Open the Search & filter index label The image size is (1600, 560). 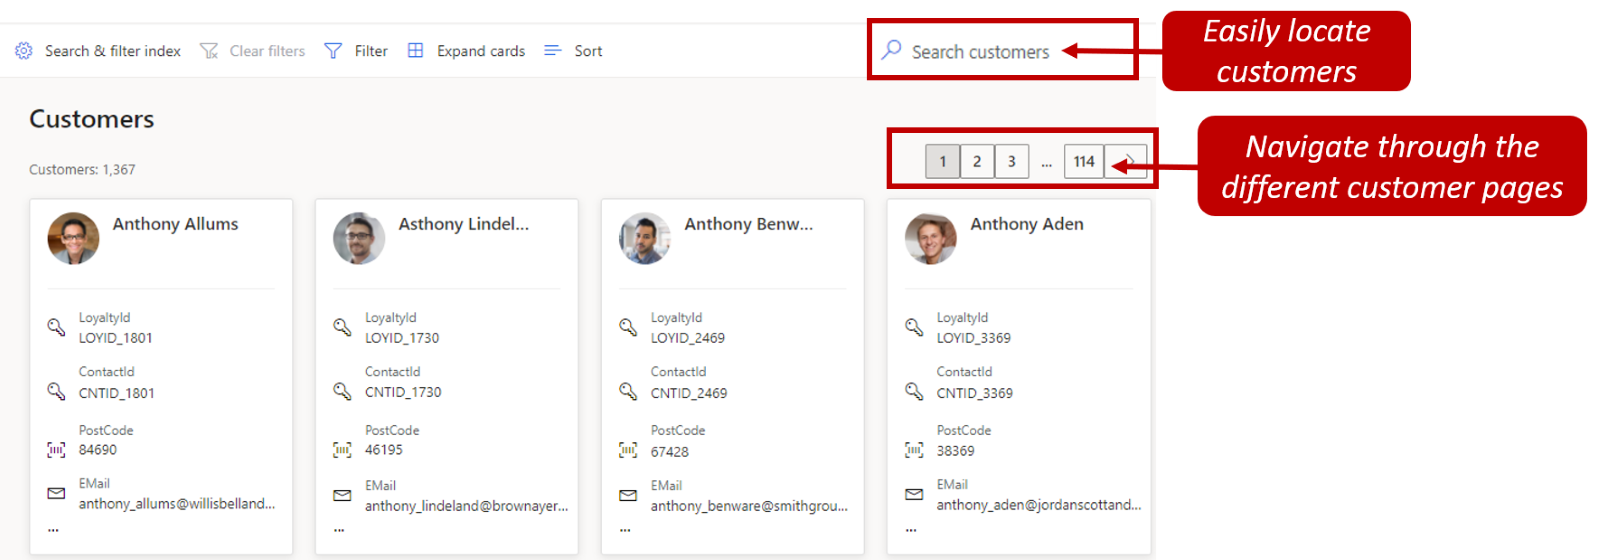tap(113, 51)
